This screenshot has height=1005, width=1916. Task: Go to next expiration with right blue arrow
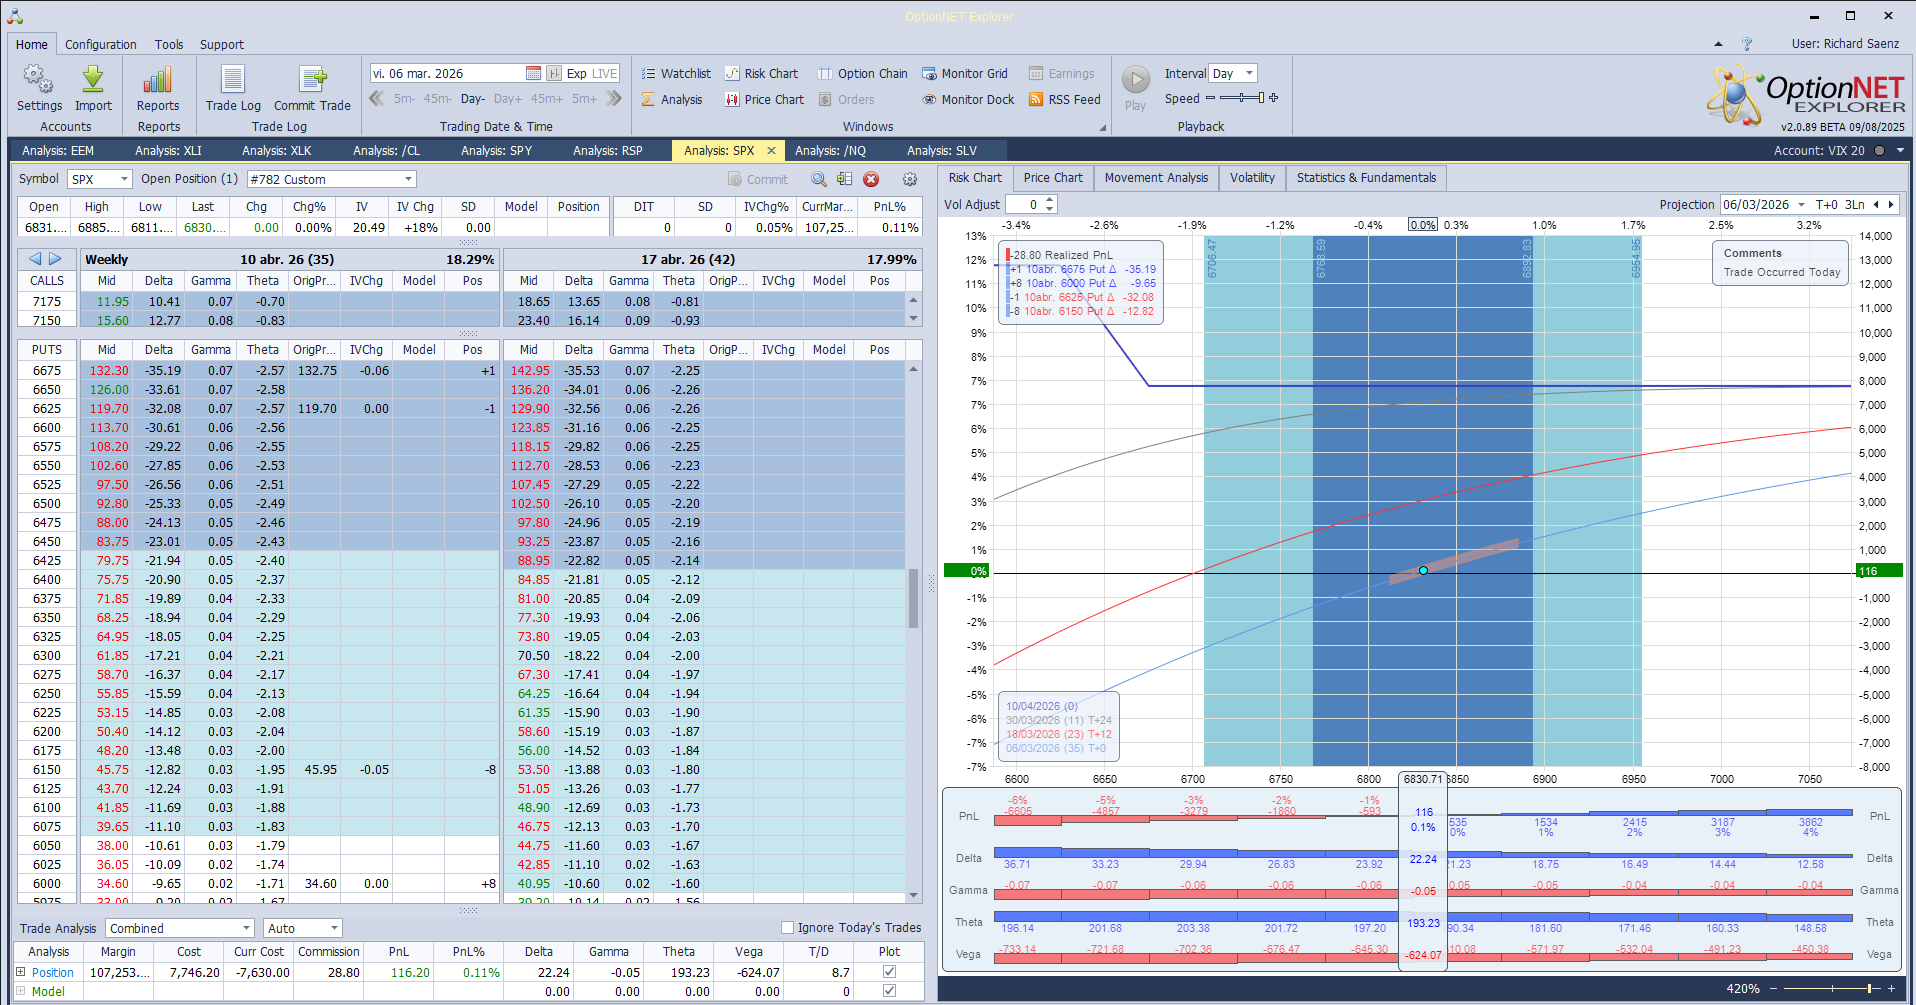tap(55, 259)
